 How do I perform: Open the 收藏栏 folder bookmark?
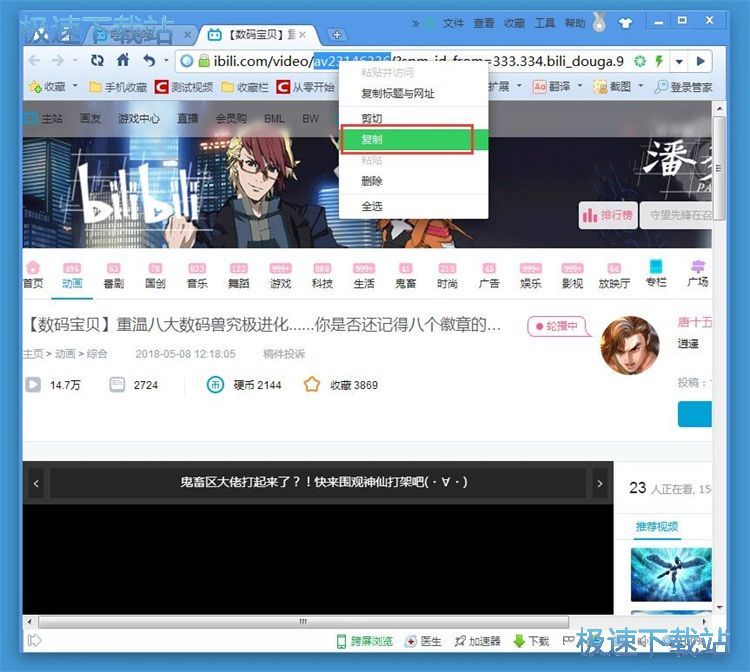[245, 87]
